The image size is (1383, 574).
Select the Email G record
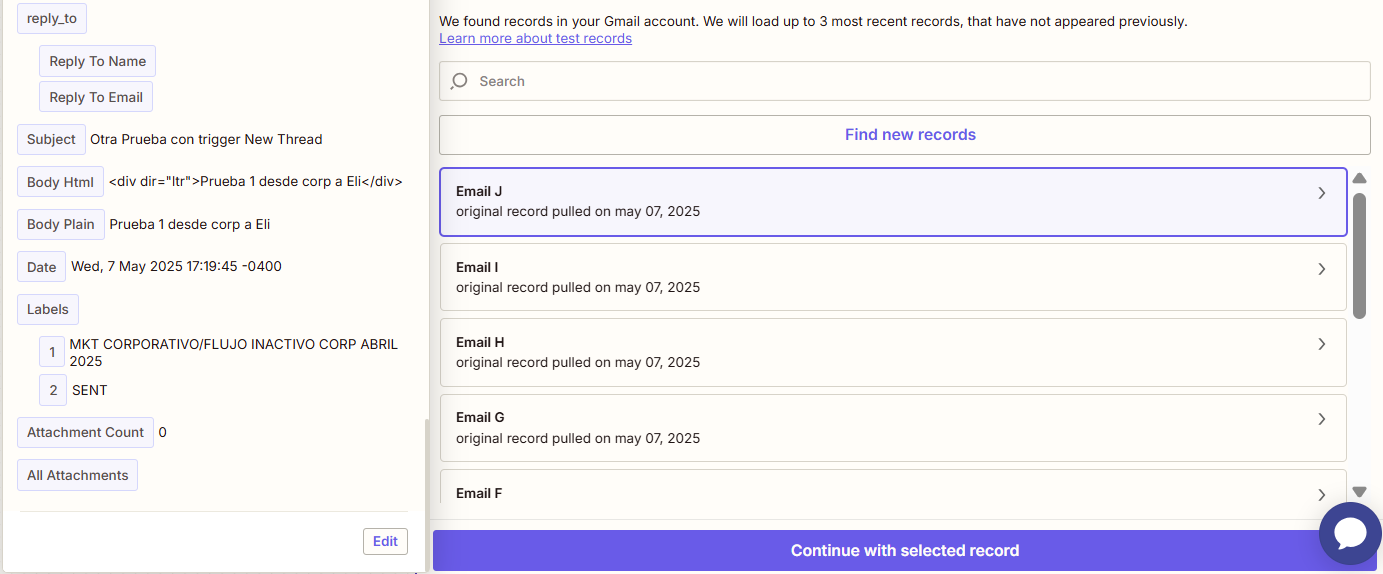[x=893, y=428]
